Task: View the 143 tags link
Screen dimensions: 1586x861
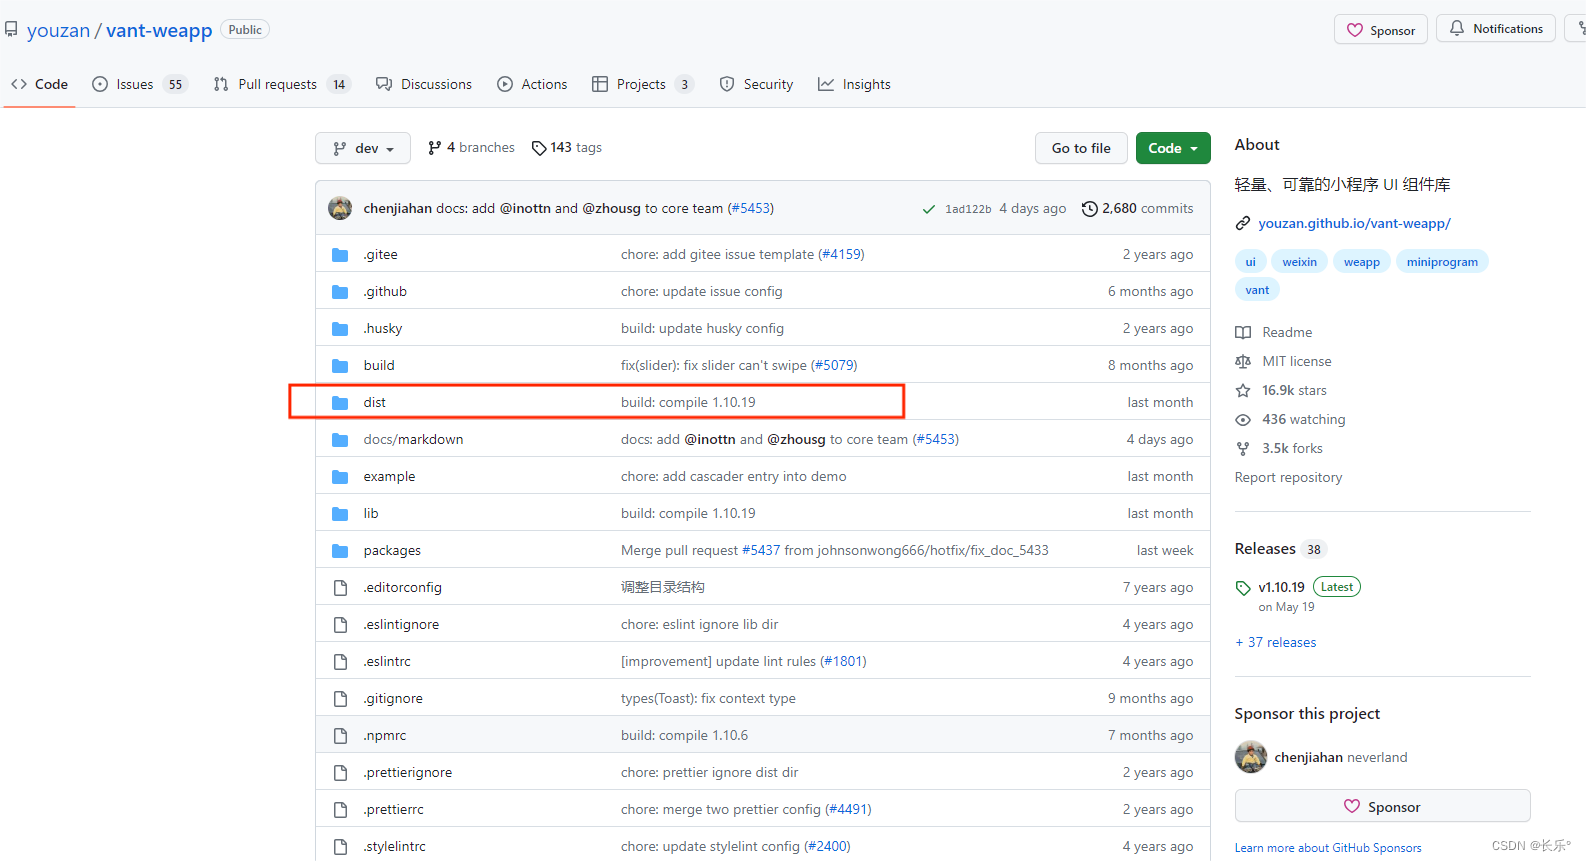Action: coord(567,148)
